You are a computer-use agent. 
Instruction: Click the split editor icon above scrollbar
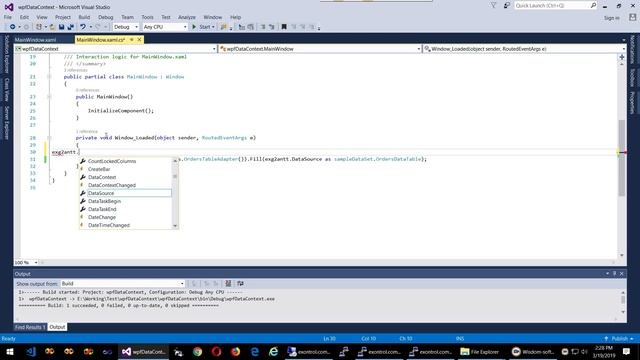coord(622,57)
